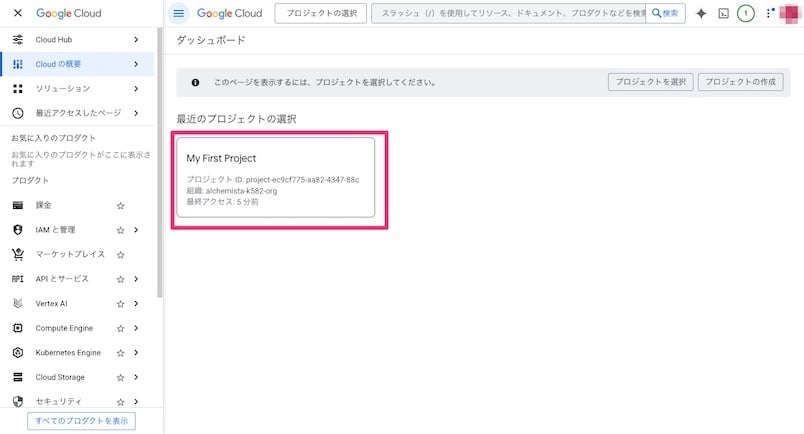This screenshot has height=434, width=804.
Task: Select the Cloud の概要 menu item
Action: pyautogui.click(x=59, y=64)
